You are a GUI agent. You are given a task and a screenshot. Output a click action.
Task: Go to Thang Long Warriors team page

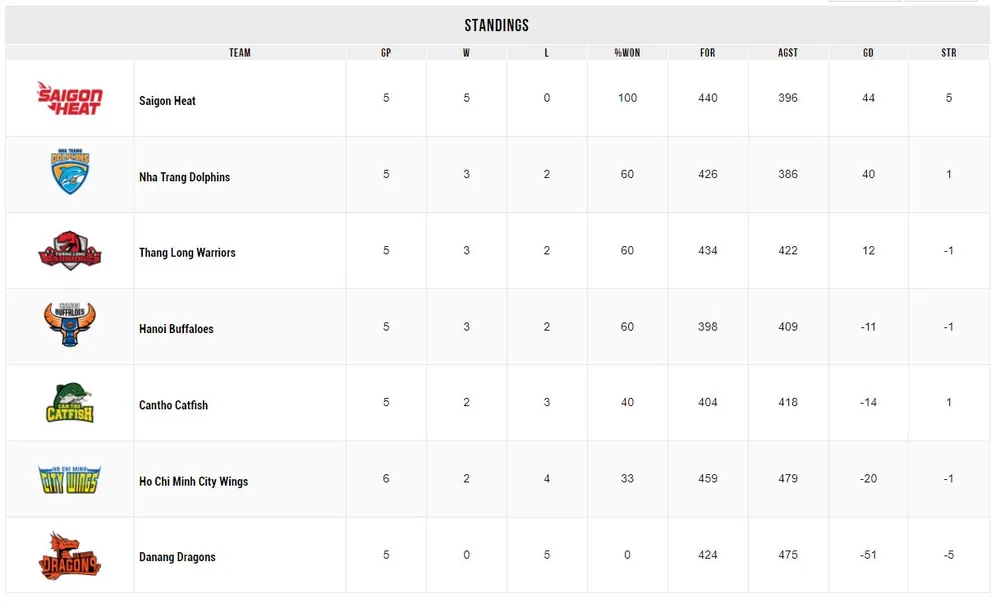coord(187,253)
